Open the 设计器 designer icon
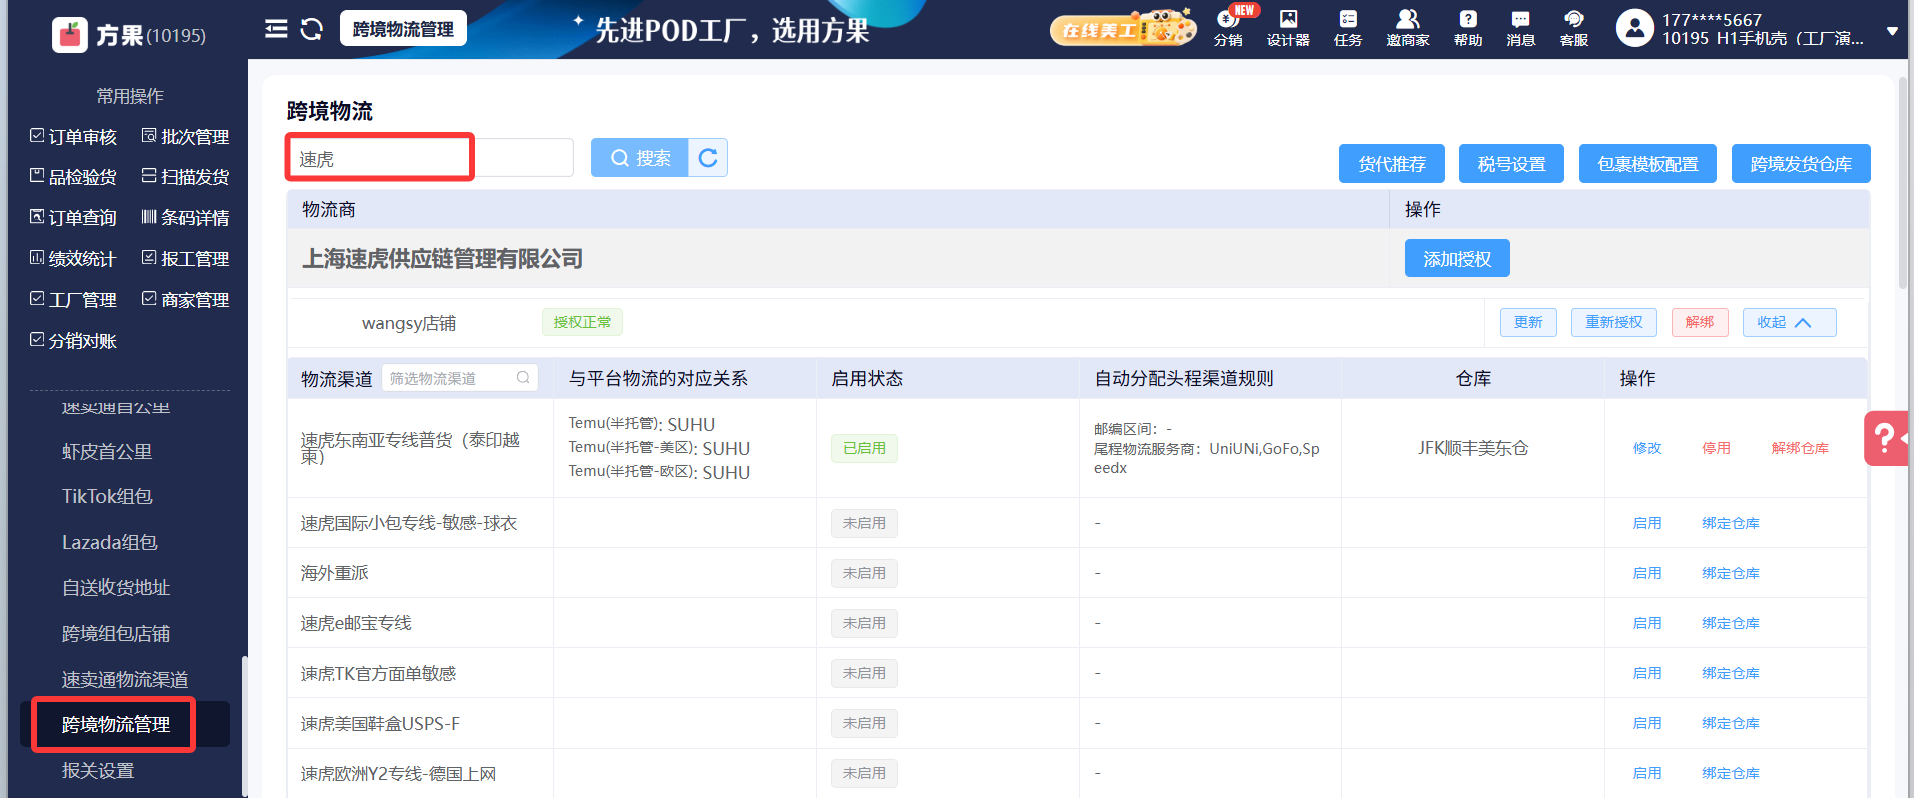This screenshot has height=798, width=1914. point(1288,28)
